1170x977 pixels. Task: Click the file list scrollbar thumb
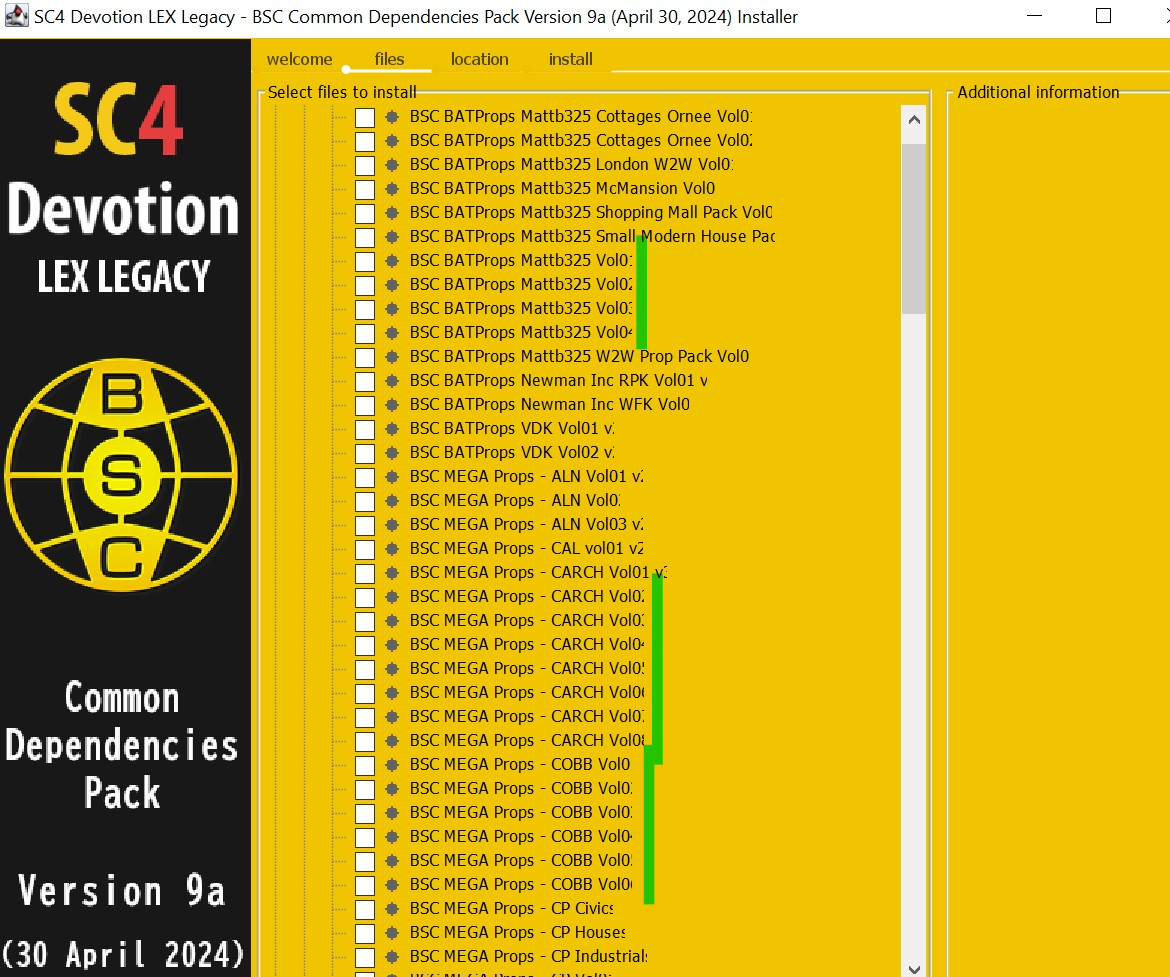914,229
